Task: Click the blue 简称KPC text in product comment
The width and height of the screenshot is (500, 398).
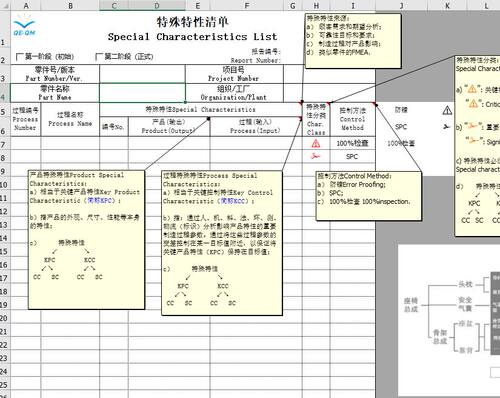Action: pyautogui.click(x=101, y=201)
